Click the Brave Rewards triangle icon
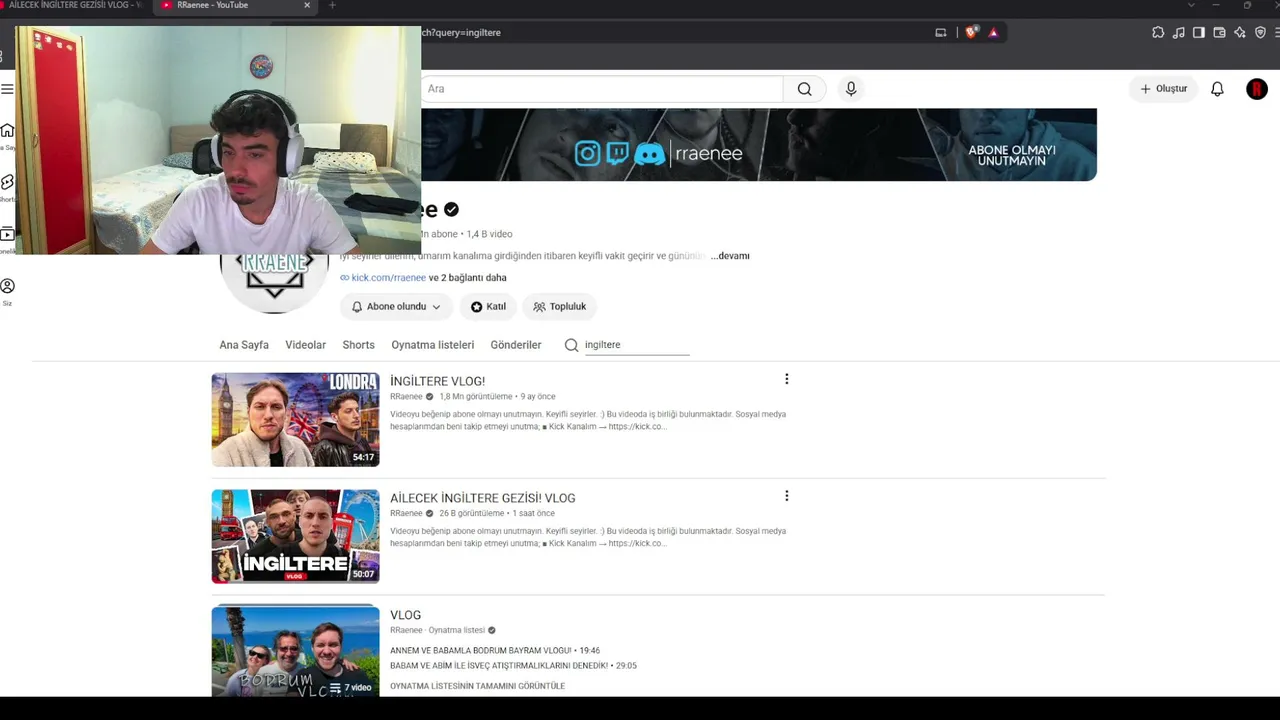The width and height of the screenshot is (1280, 720). pos(993,32)
